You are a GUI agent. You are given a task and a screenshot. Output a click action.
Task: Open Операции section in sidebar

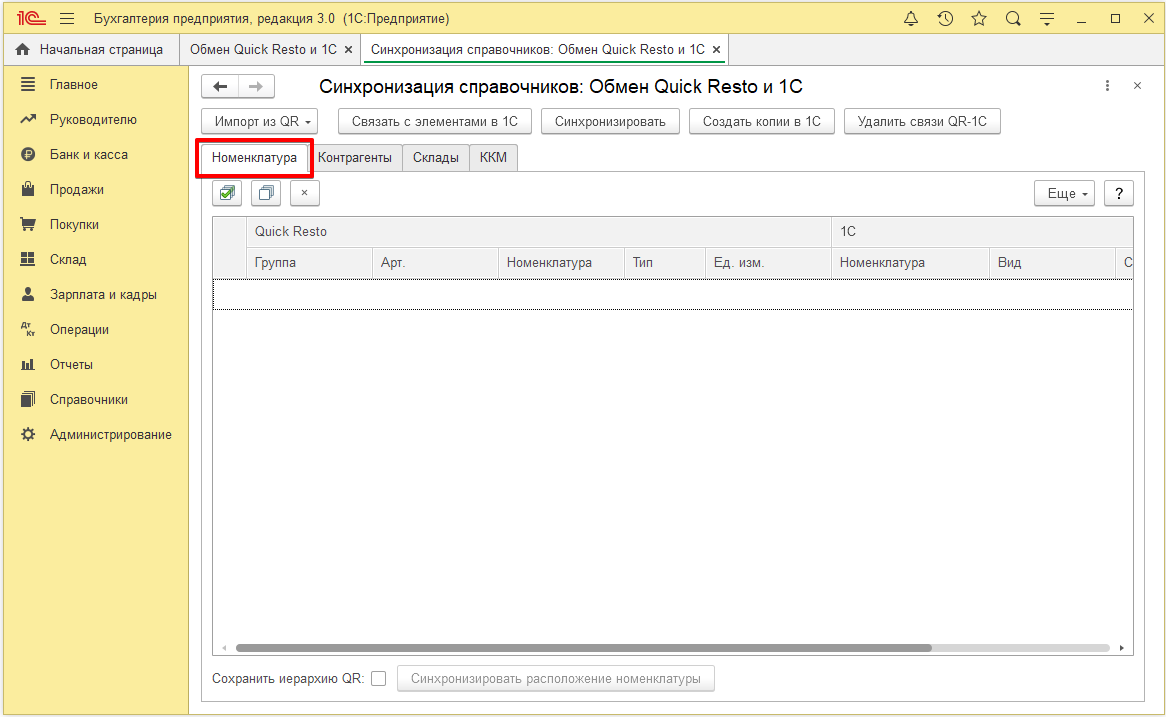(95, 329)
